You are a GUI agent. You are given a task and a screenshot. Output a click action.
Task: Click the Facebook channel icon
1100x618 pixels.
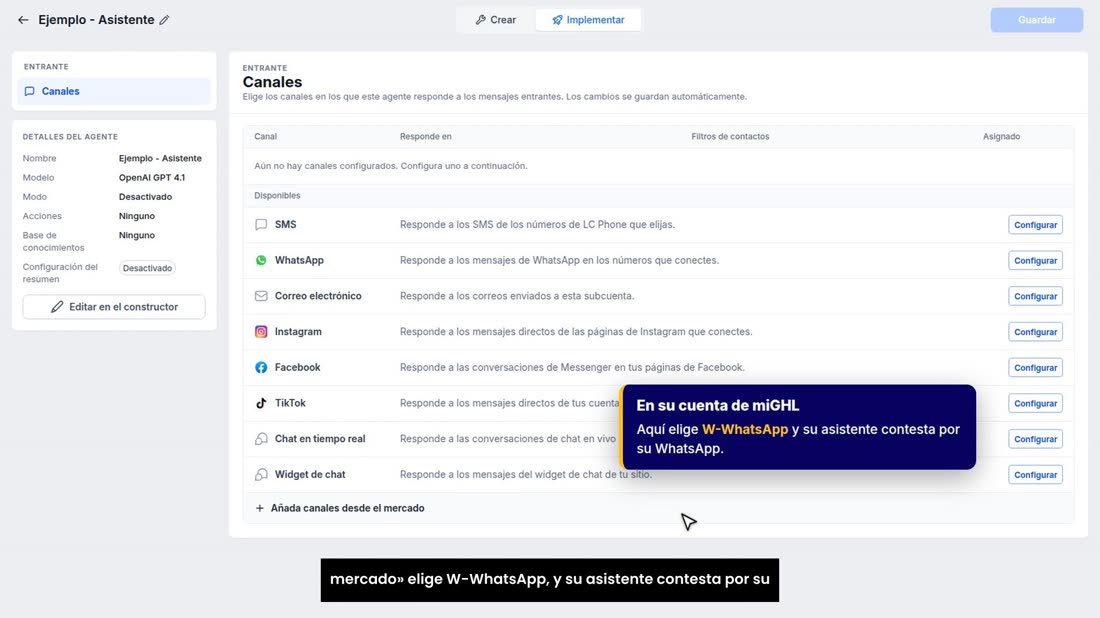coord(261,368)
